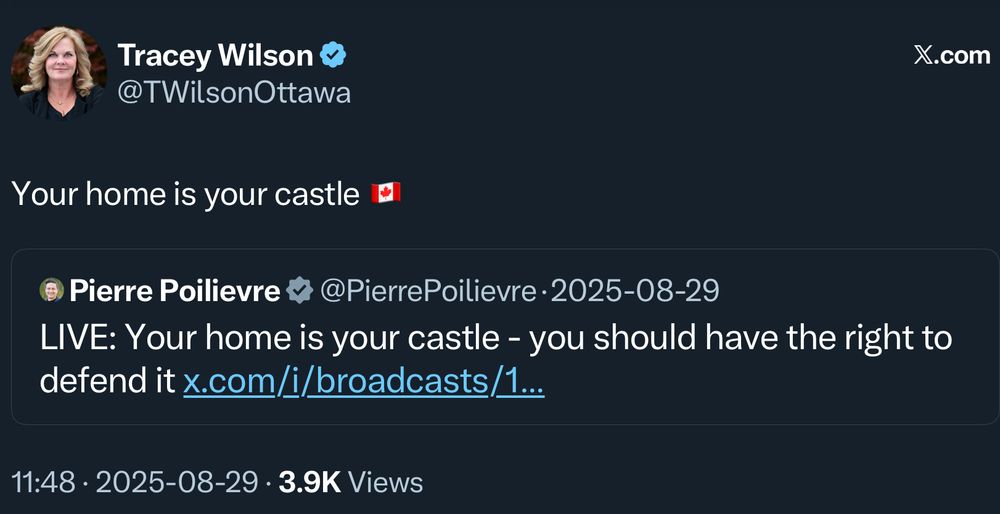Click the bottom 2025-08-29 post date
1000x514 pixels.
(x=175, y=482)
